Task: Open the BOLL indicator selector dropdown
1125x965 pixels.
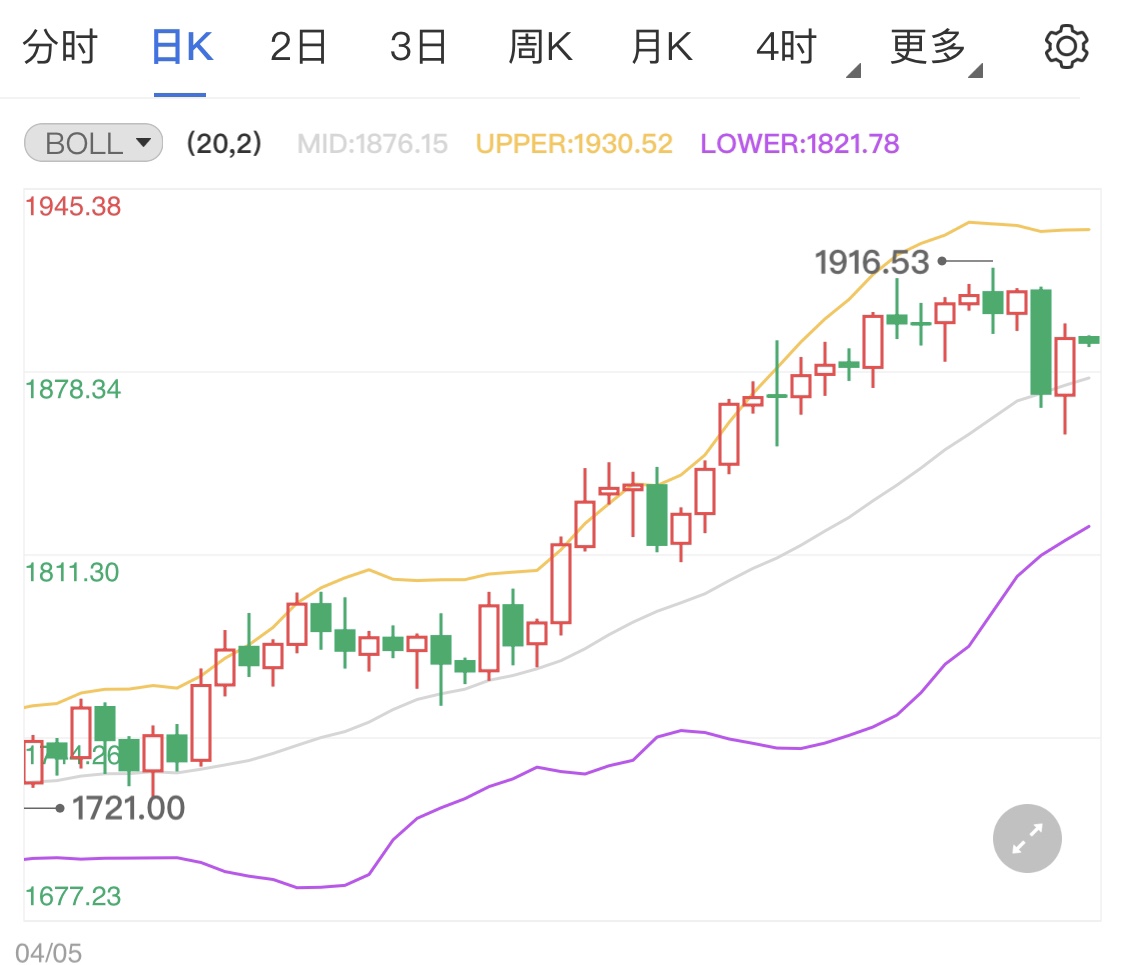Action: [x=93, y=143]
